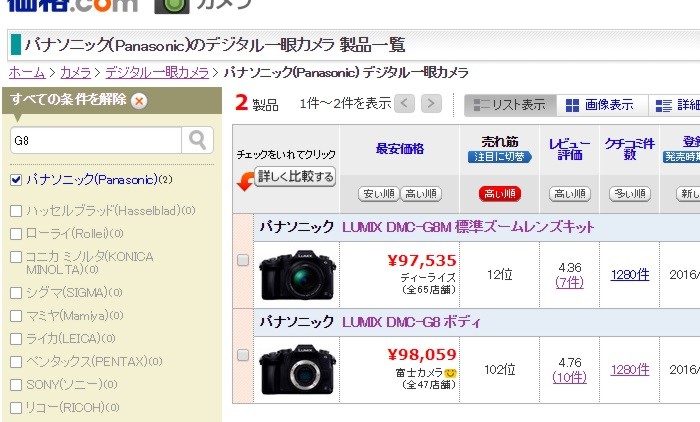Image resolution: width=700 pixels, height=422 pixels.
Task: Click the kakaku.com camera category icon
Action: (x=171, y=5)
